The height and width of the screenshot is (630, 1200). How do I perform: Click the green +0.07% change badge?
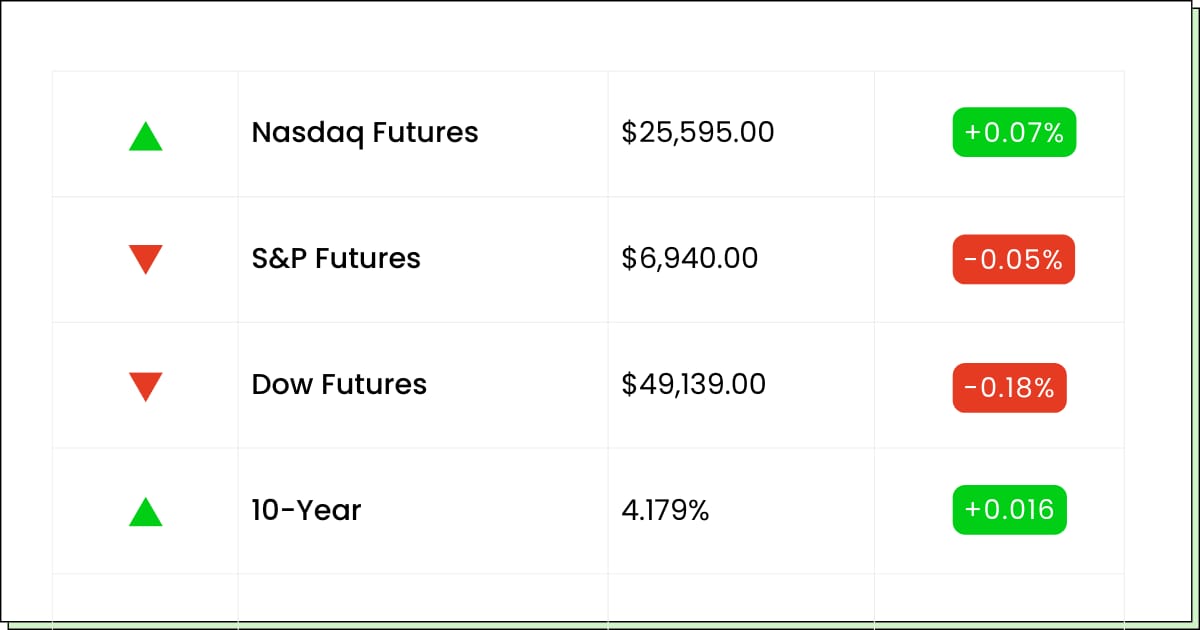(x=1014, y=132)
